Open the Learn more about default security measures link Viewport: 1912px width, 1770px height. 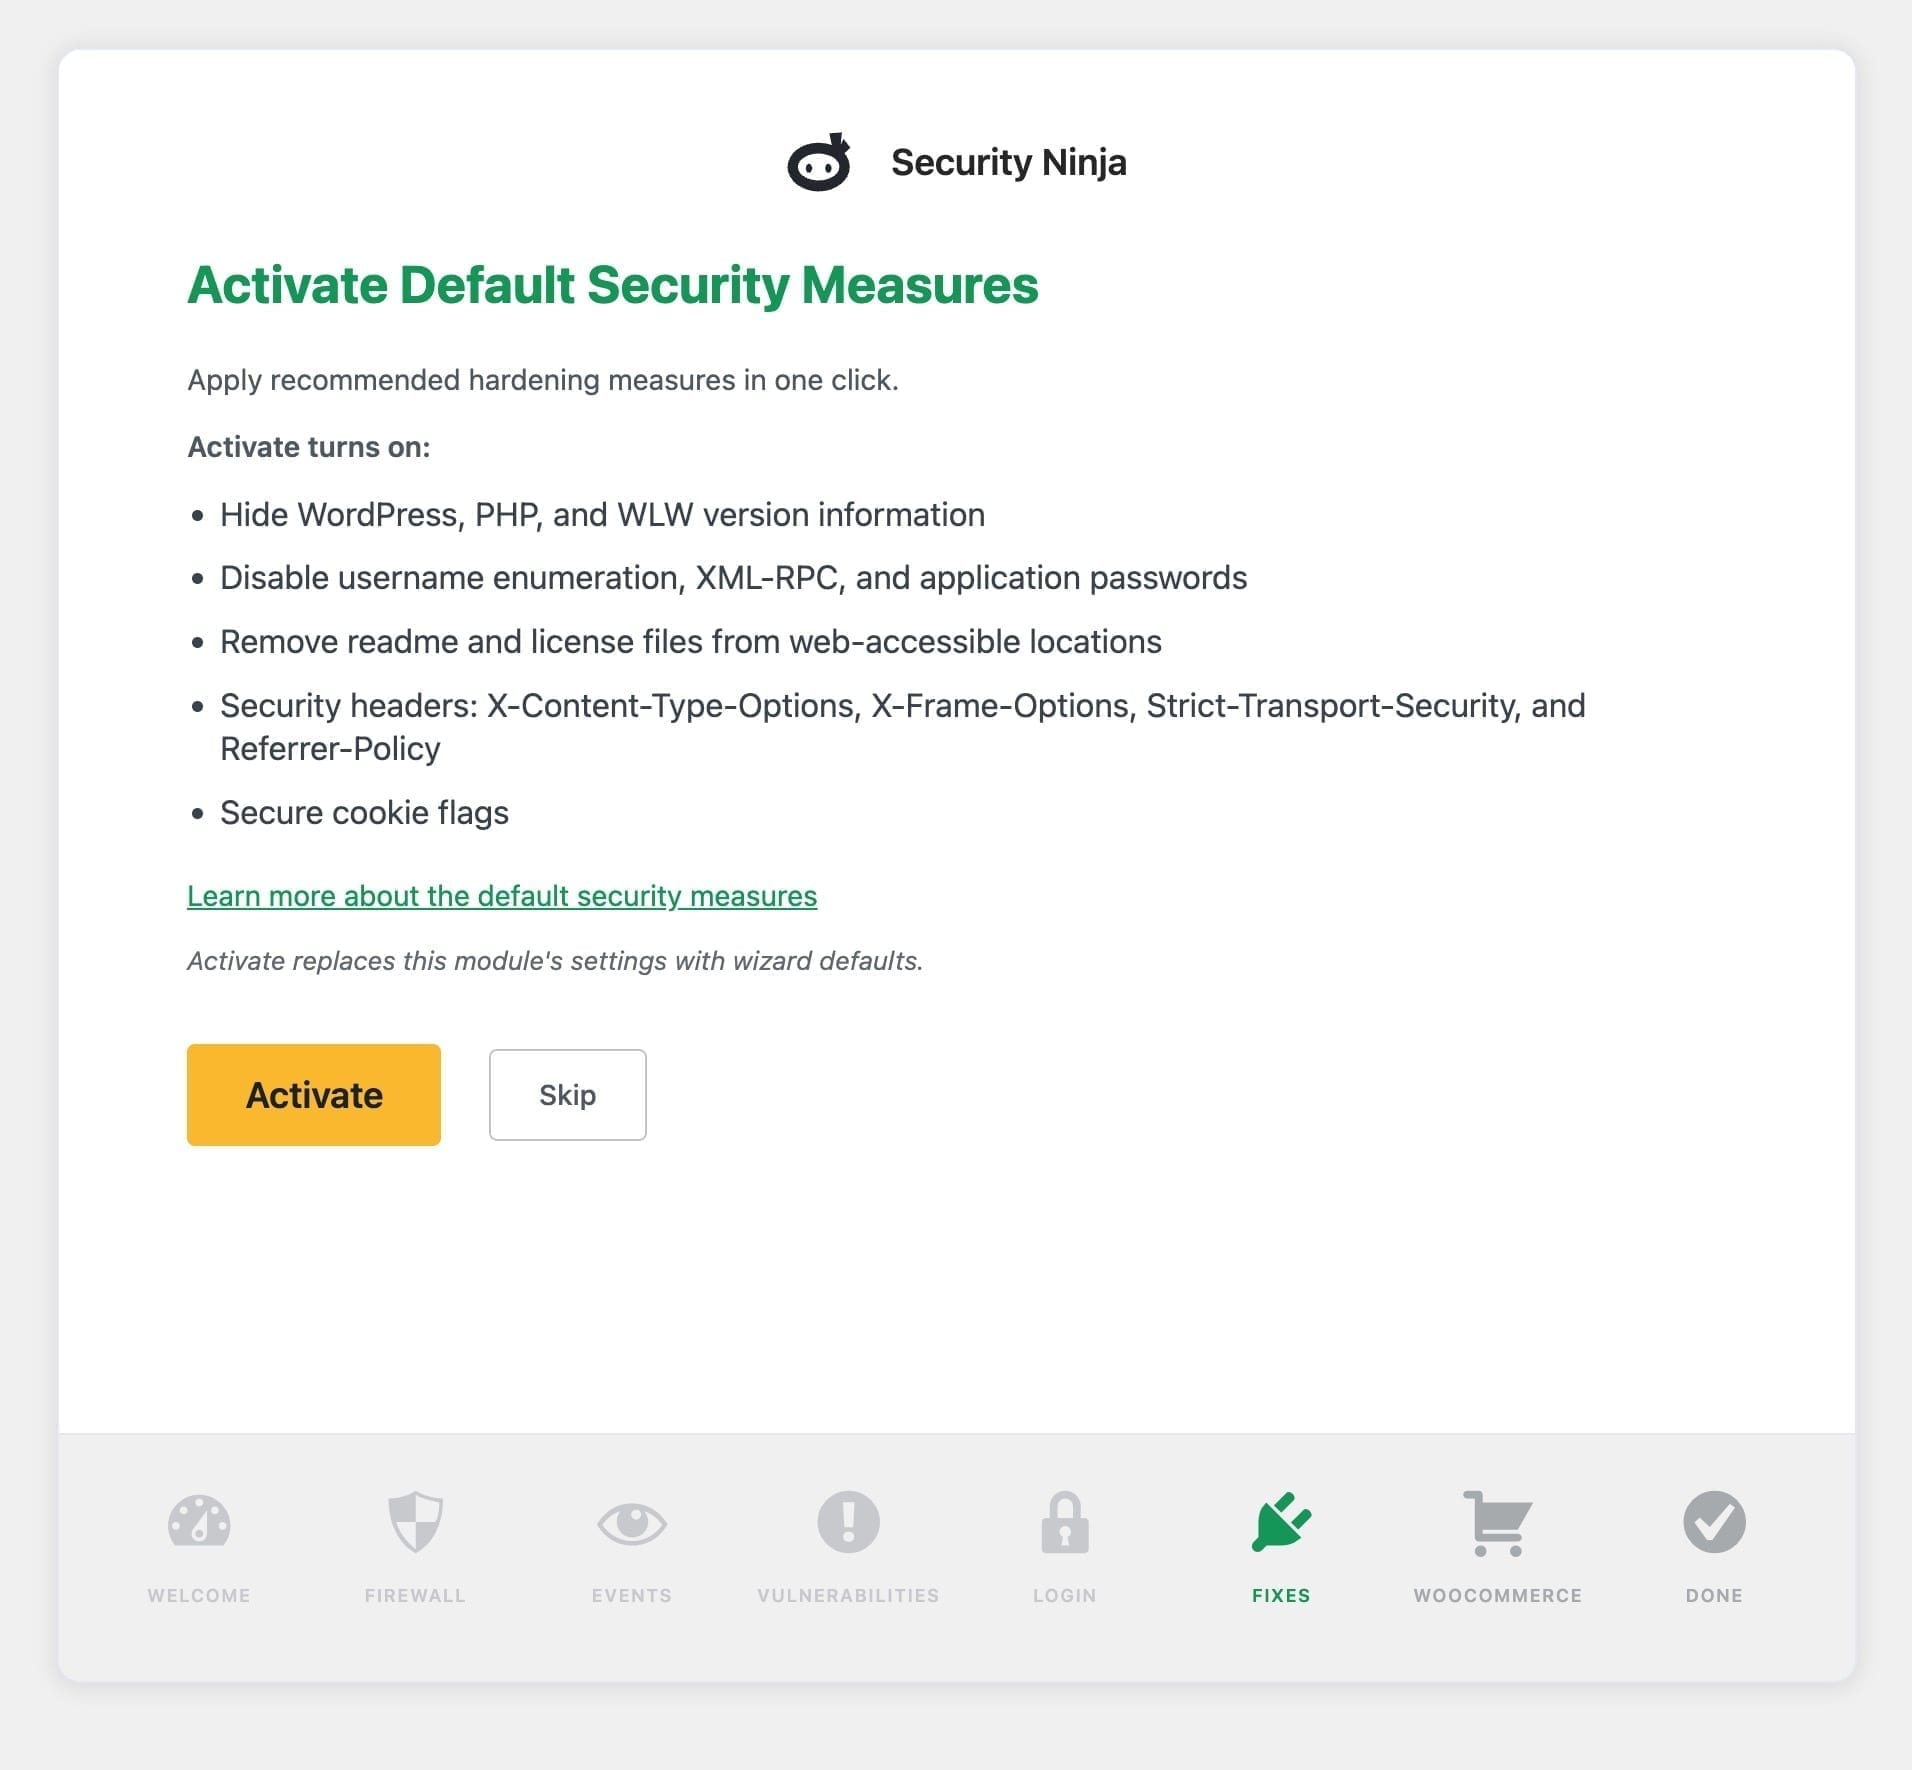point(502,896)
